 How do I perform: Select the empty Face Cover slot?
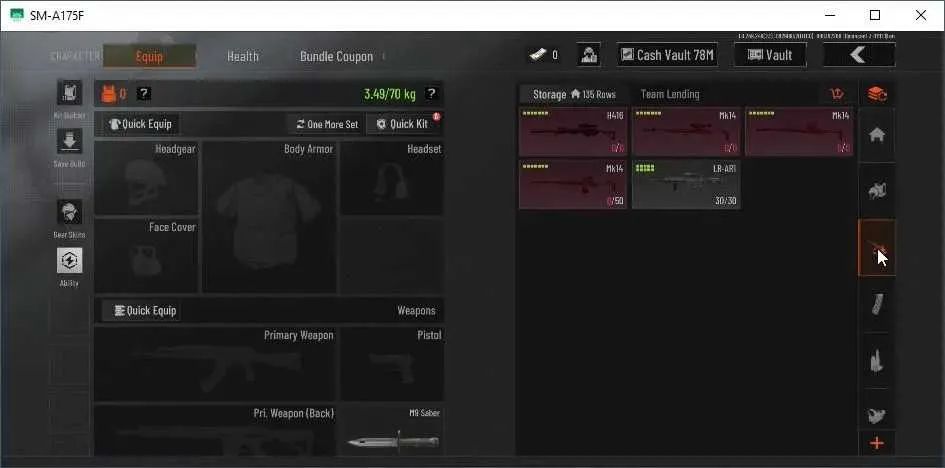146,255
